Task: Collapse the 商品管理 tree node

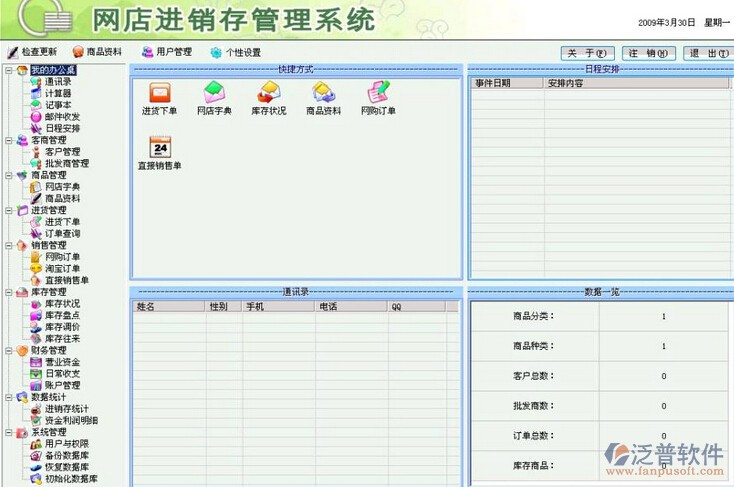Action: [x=8, y=175]
